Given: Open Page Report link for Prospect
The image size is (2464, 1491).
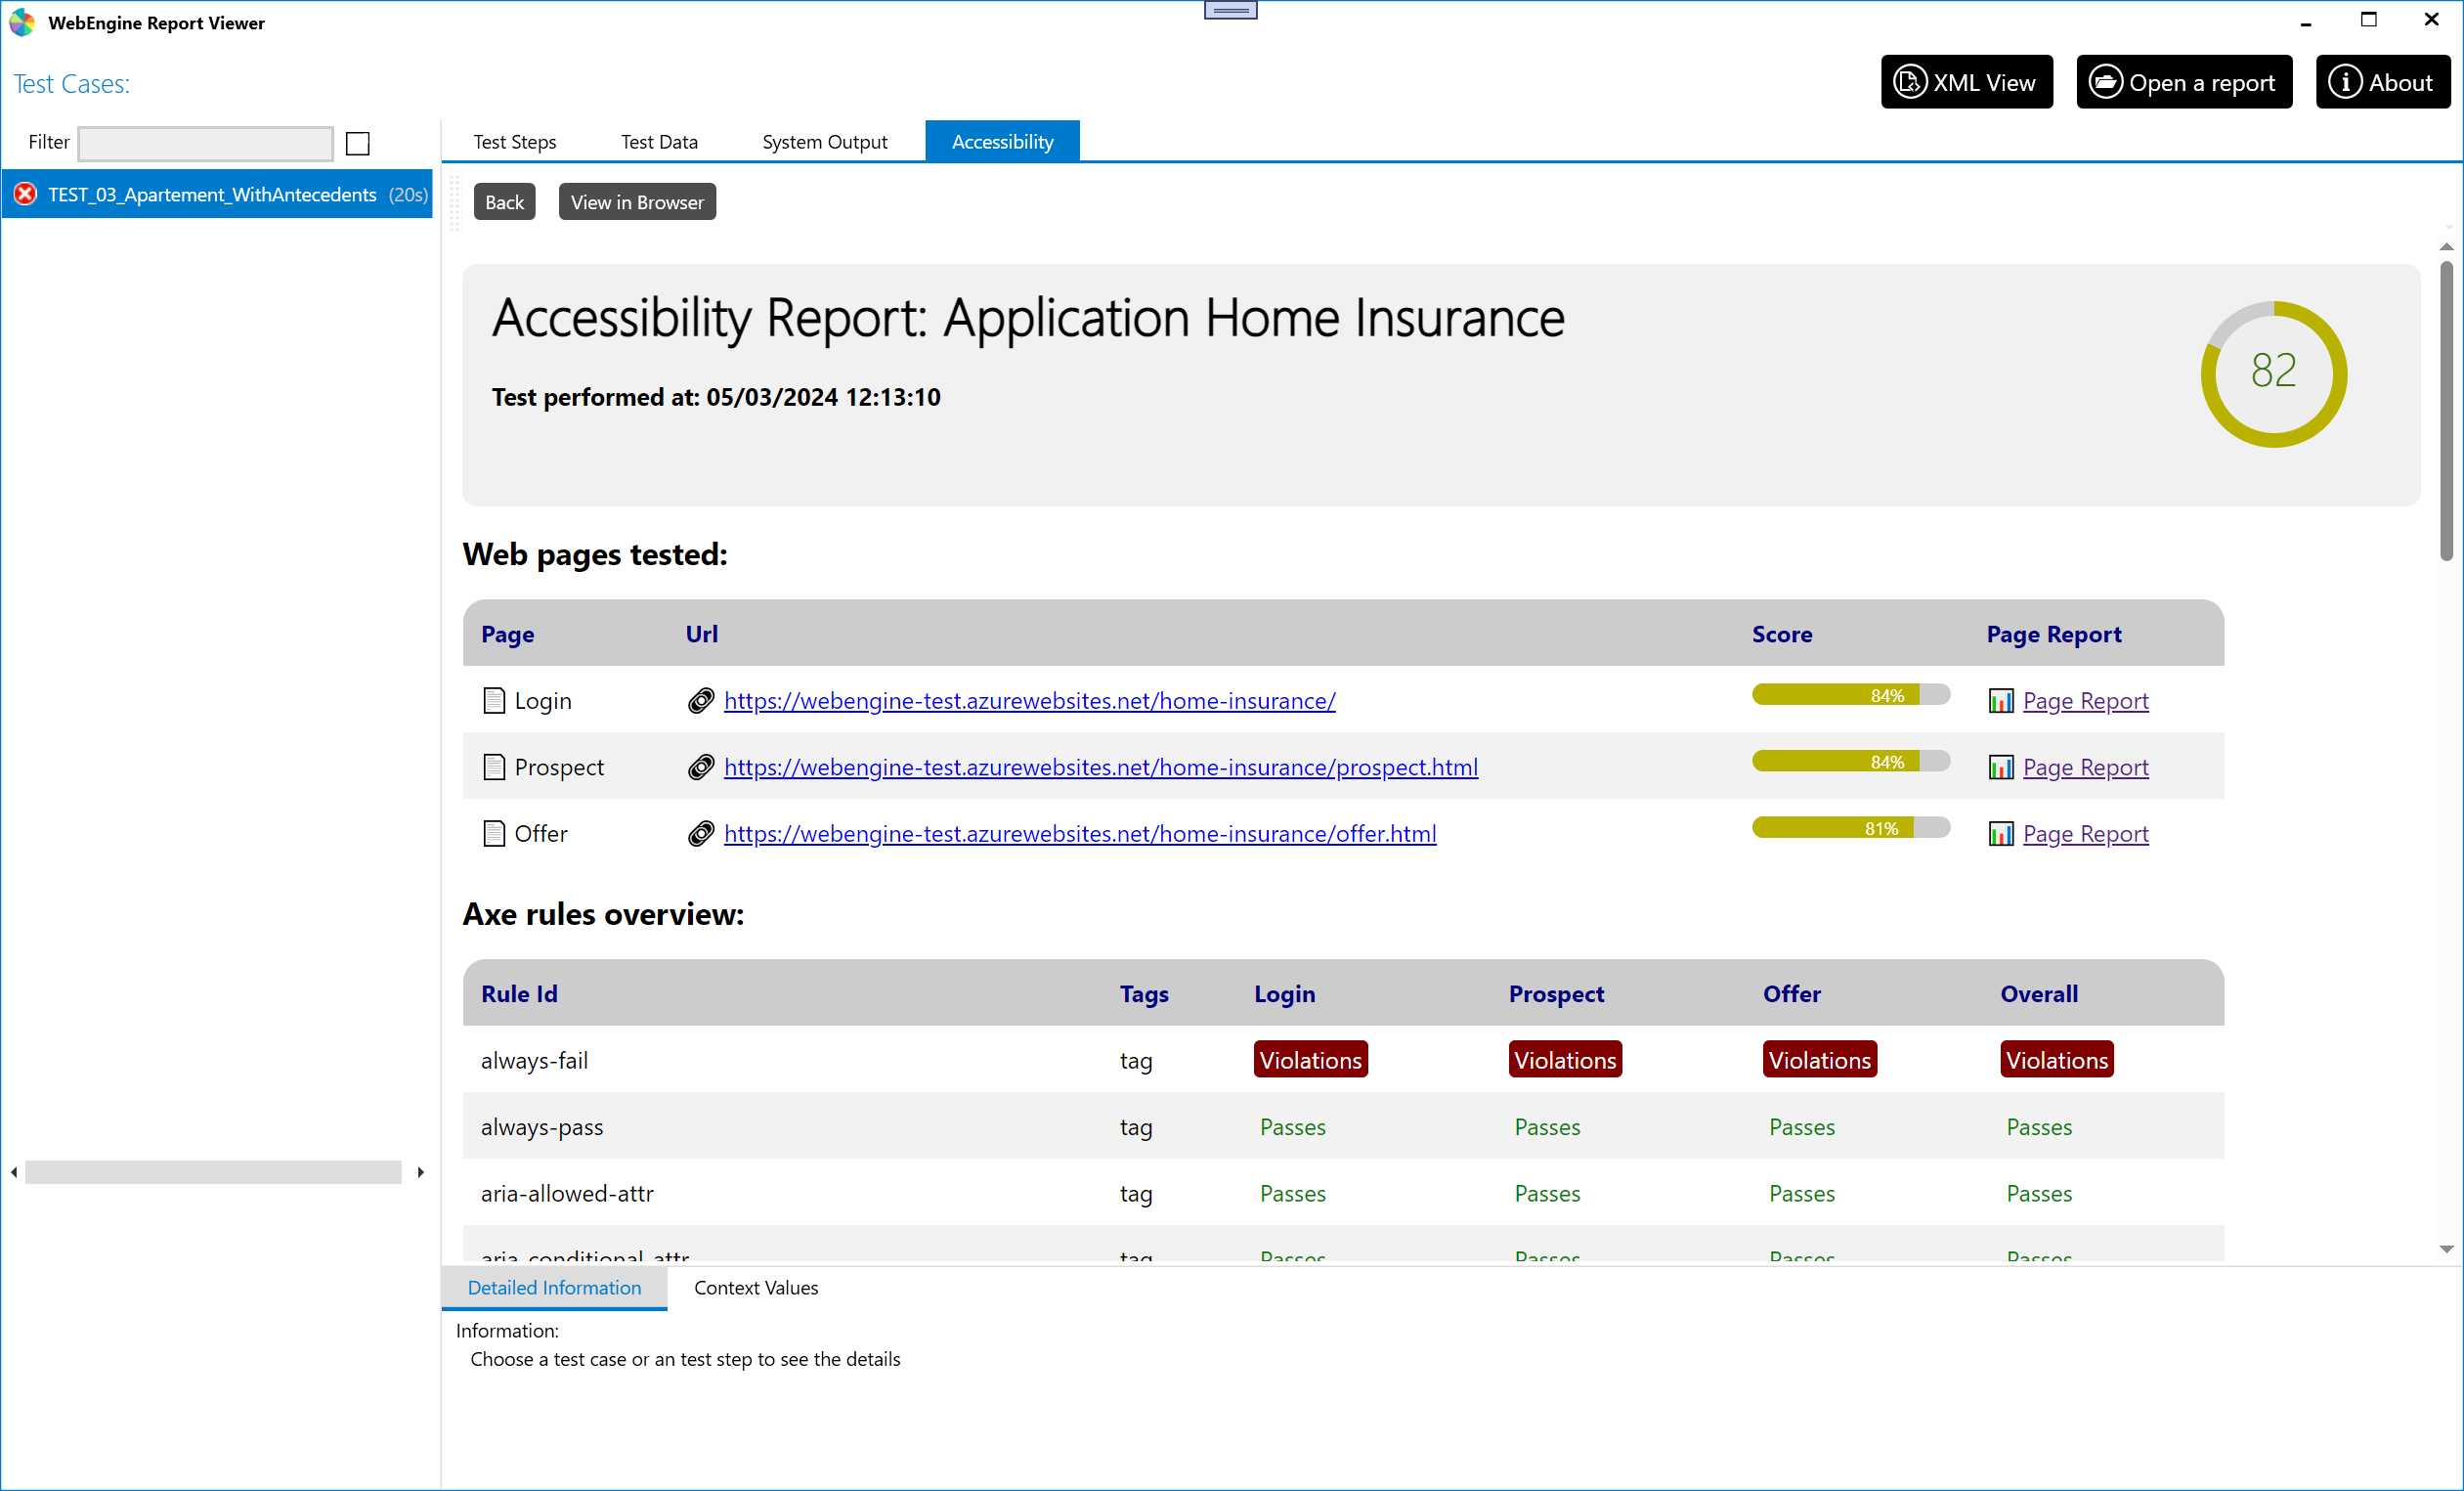Looking at the screenshot, I should 2085,767.
